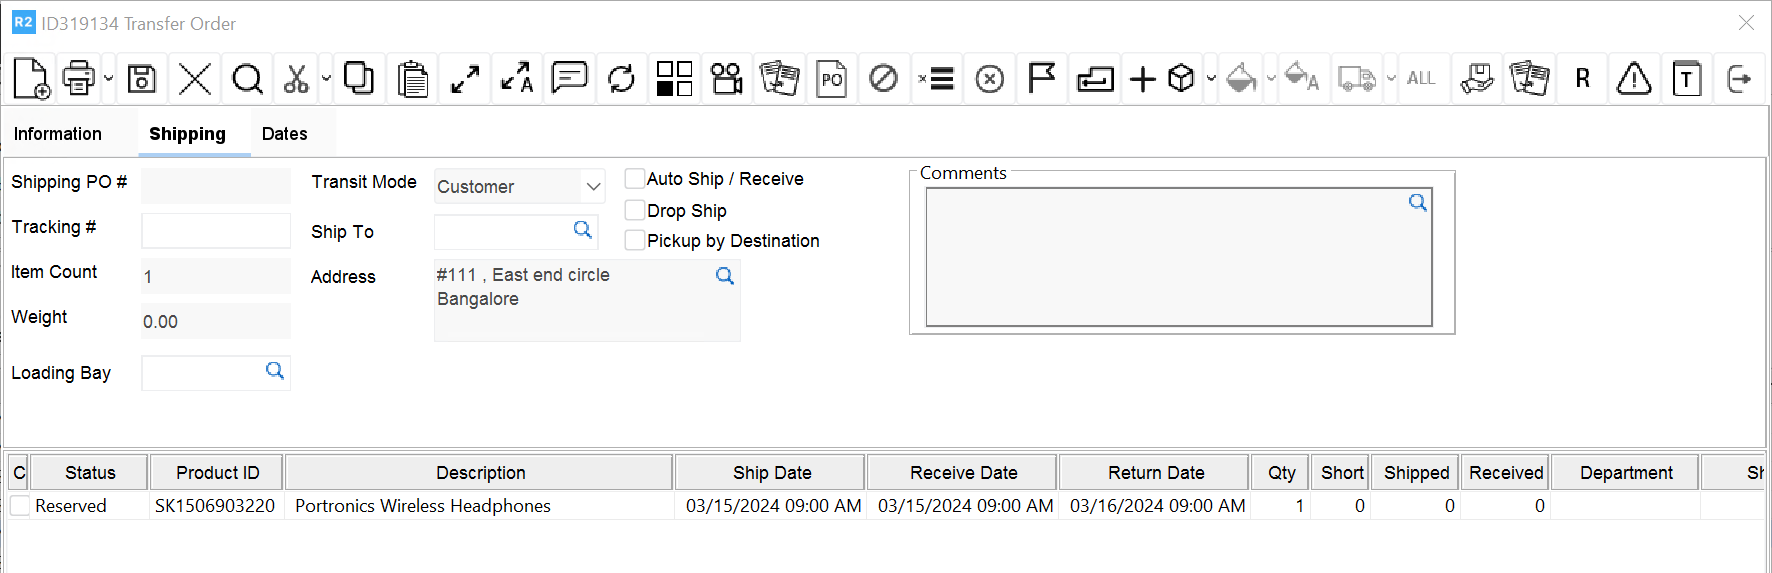The image size is (1772, 573).
Task: Click the printer icon in toolbar
Action: pos(78,78)
